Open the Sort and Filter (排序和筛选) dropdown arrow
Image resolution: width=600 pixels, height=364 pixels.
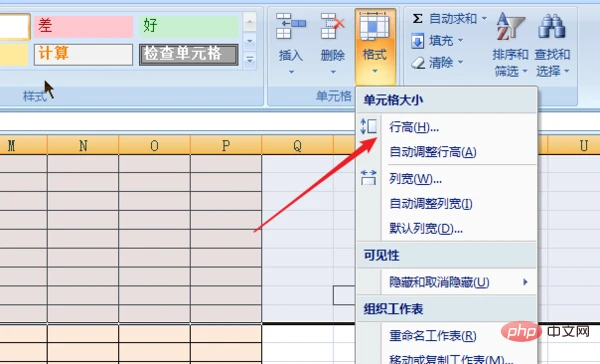click(x=525, y=71)
